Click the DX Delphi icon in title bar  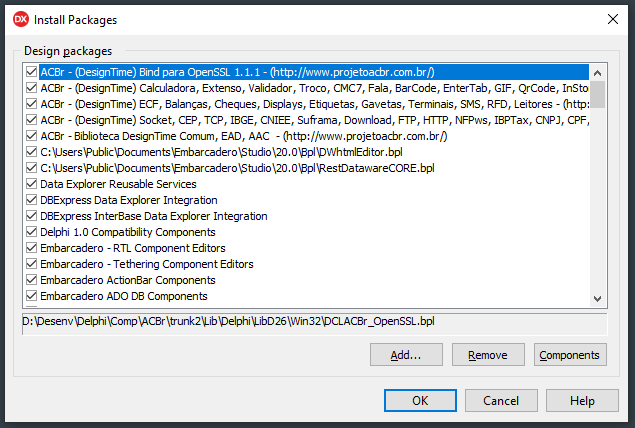pyautogui.click(x=21, y=19)
